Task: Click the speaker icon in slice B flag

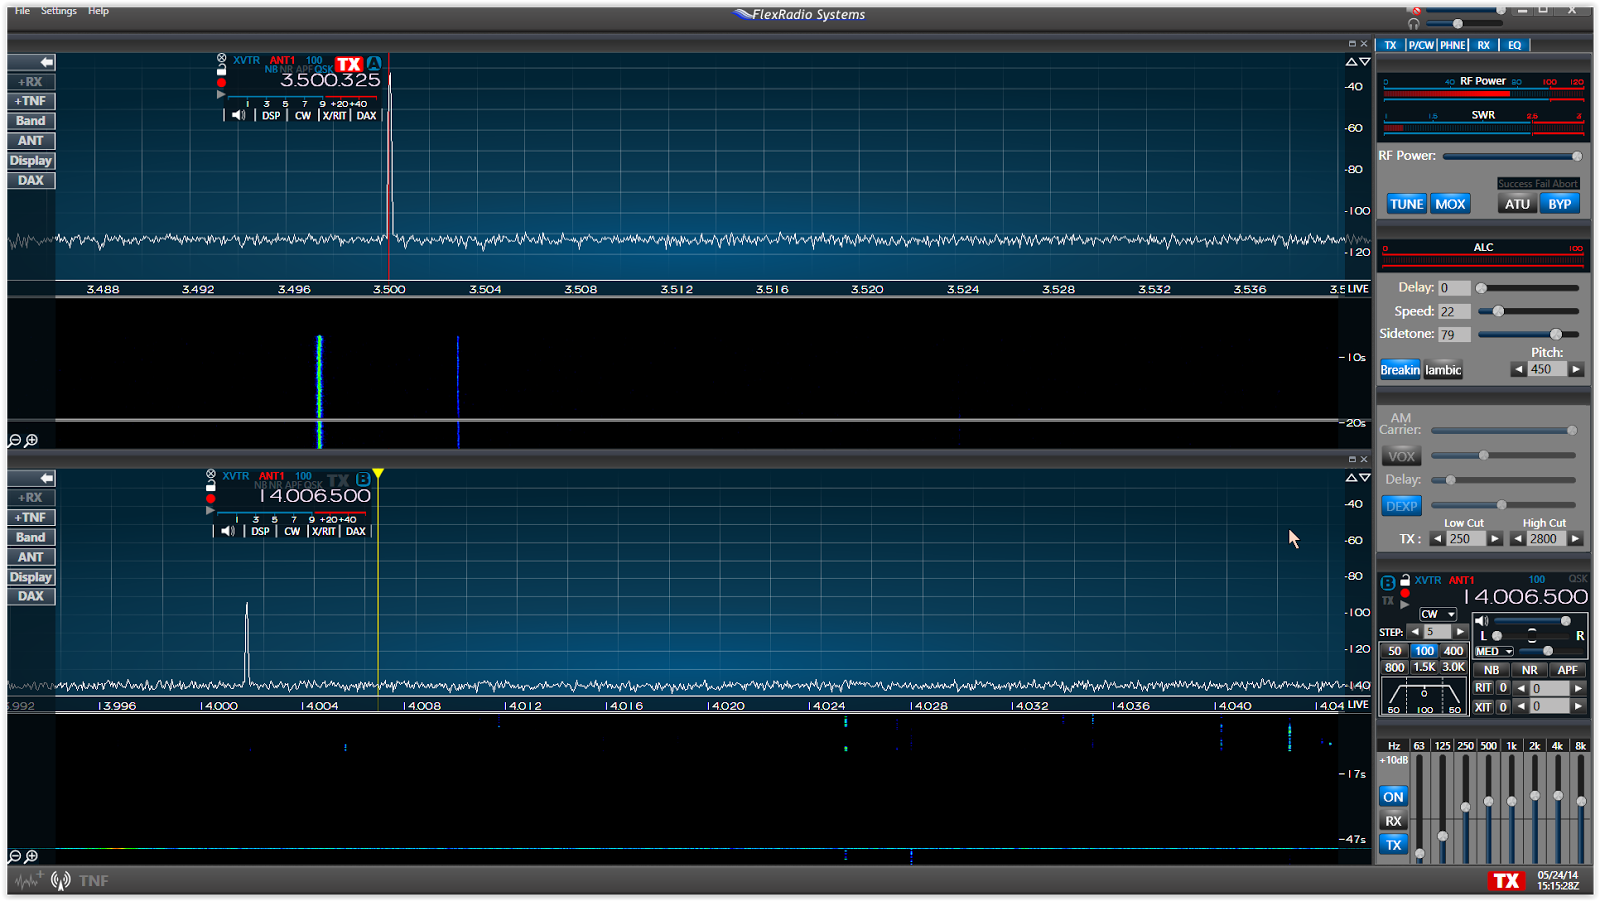Action: coord(228,531)
